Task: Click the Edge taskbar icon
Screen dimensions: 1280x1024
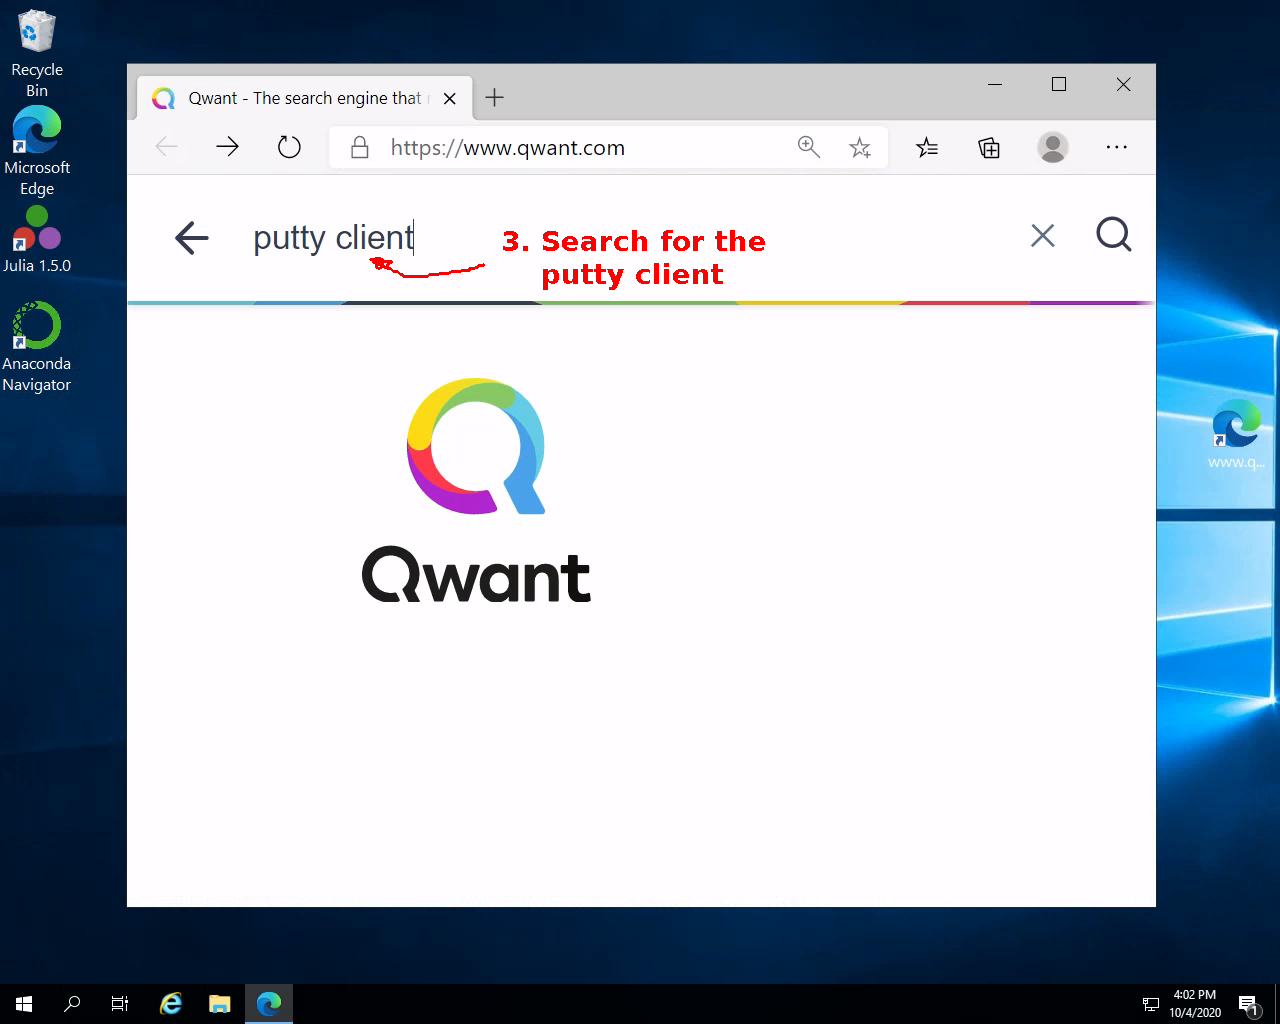Action: point(268,1004)
